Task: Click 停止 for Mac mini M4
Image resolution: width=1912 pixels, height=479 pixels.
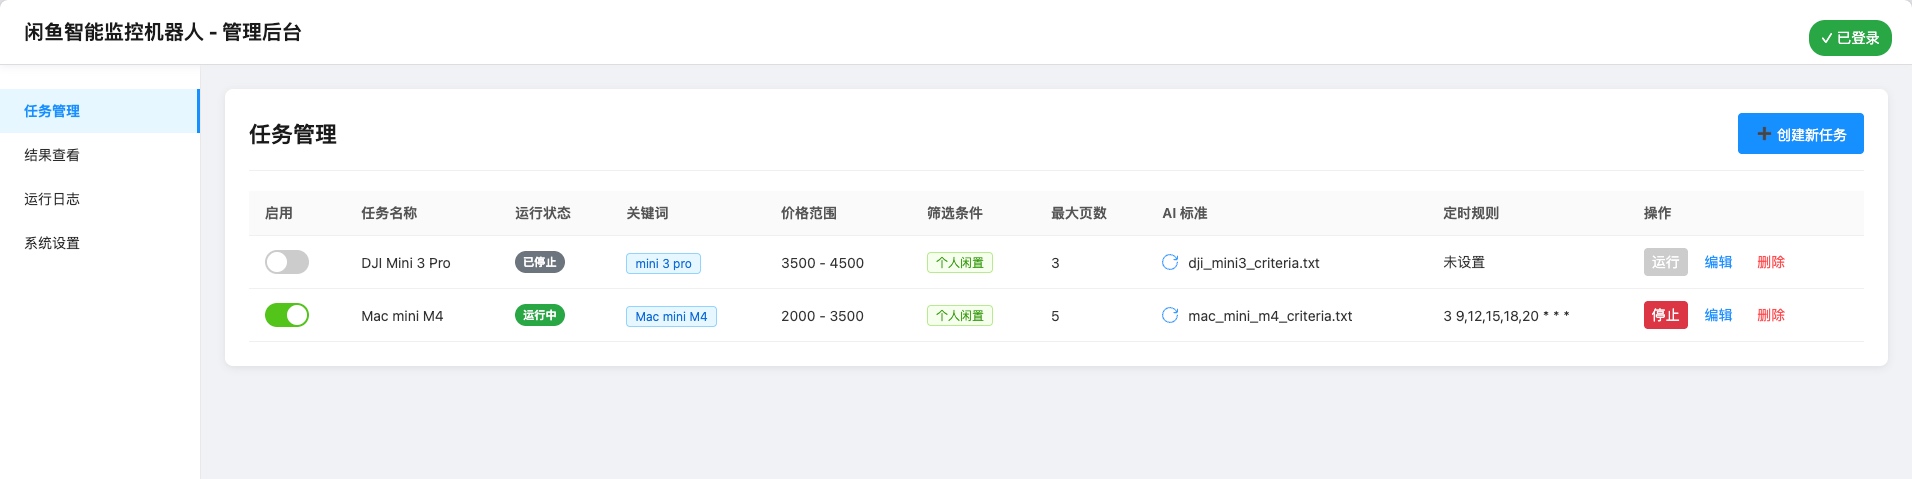Action: 1666,315
